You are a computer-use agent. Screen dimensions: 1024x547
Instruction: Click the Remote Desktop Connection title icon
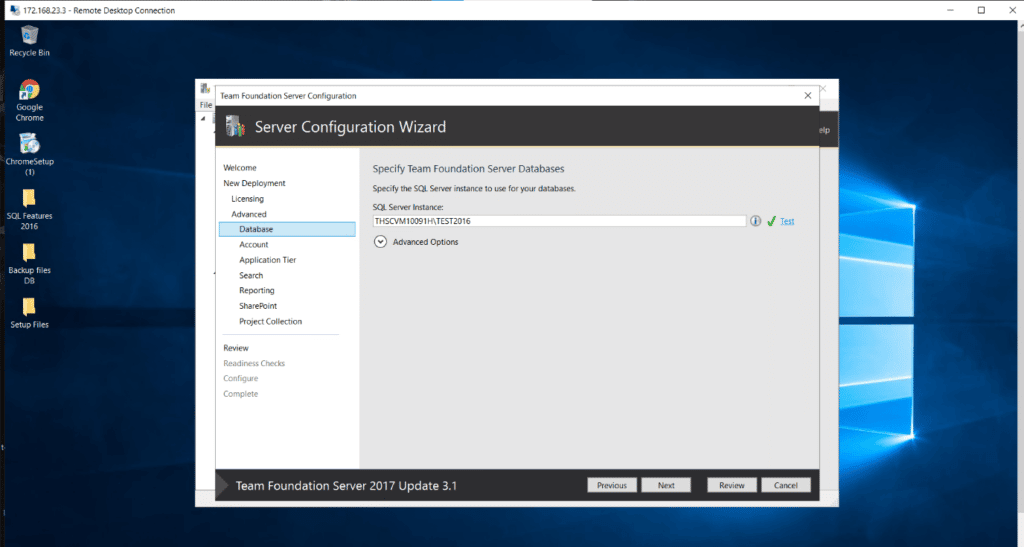(14, 10)
